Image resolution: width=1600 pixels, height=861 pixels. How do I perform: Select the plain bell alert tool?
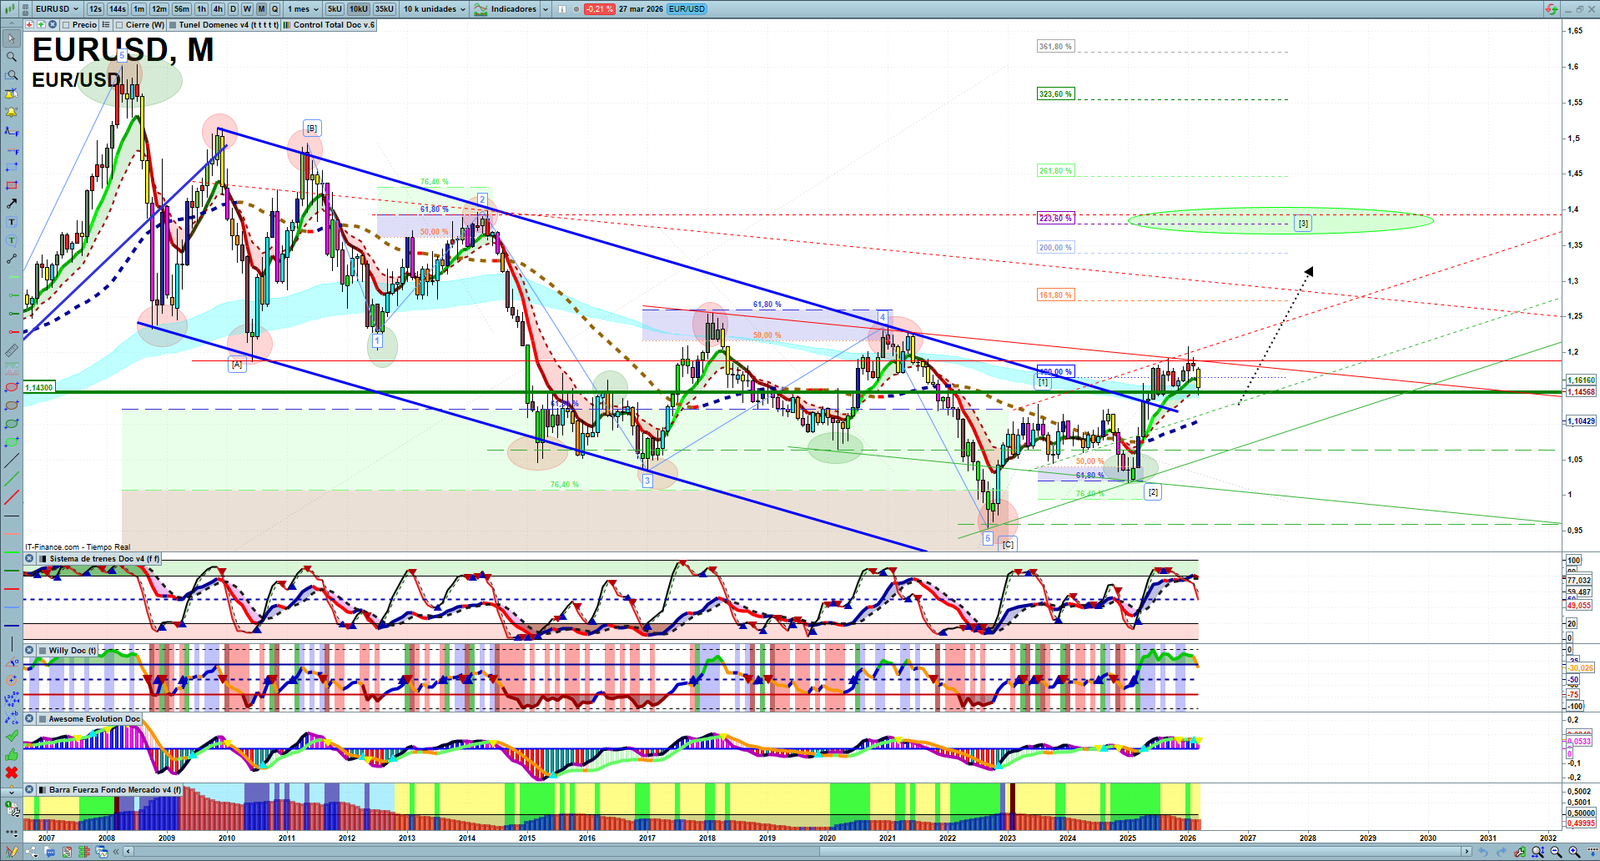pos(11,112)
